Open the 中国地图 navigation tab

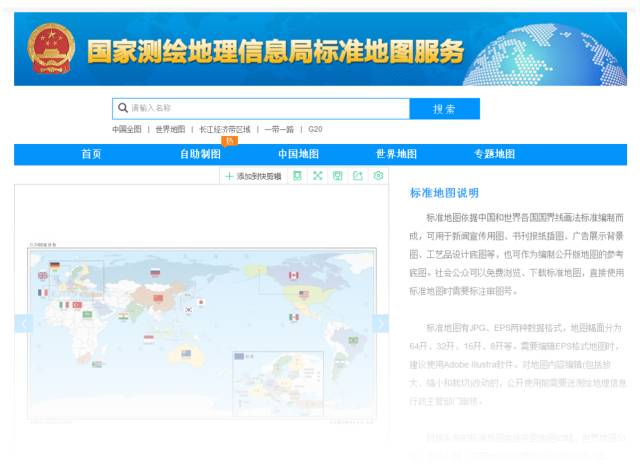pyautogui.click(x=298, y=154)
